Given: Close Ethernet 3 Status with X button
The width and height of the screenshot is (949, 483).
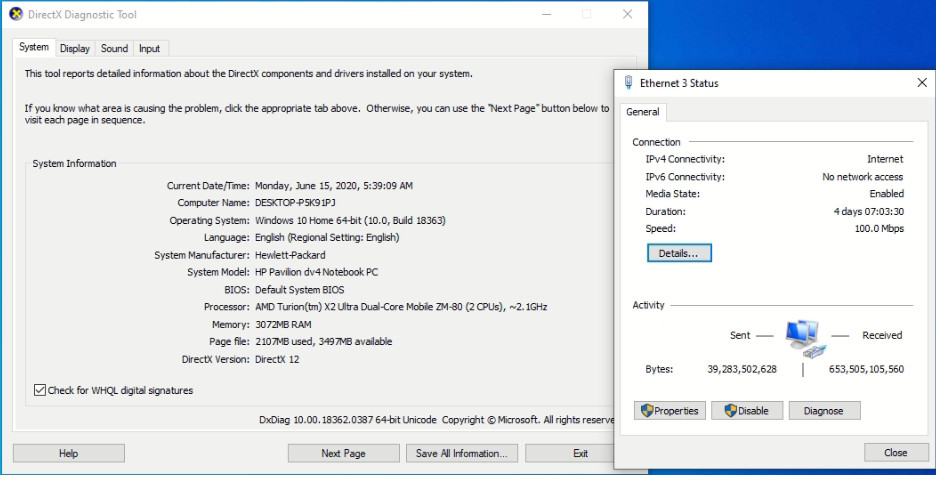Looking at the screenshot, I should 922,82.
